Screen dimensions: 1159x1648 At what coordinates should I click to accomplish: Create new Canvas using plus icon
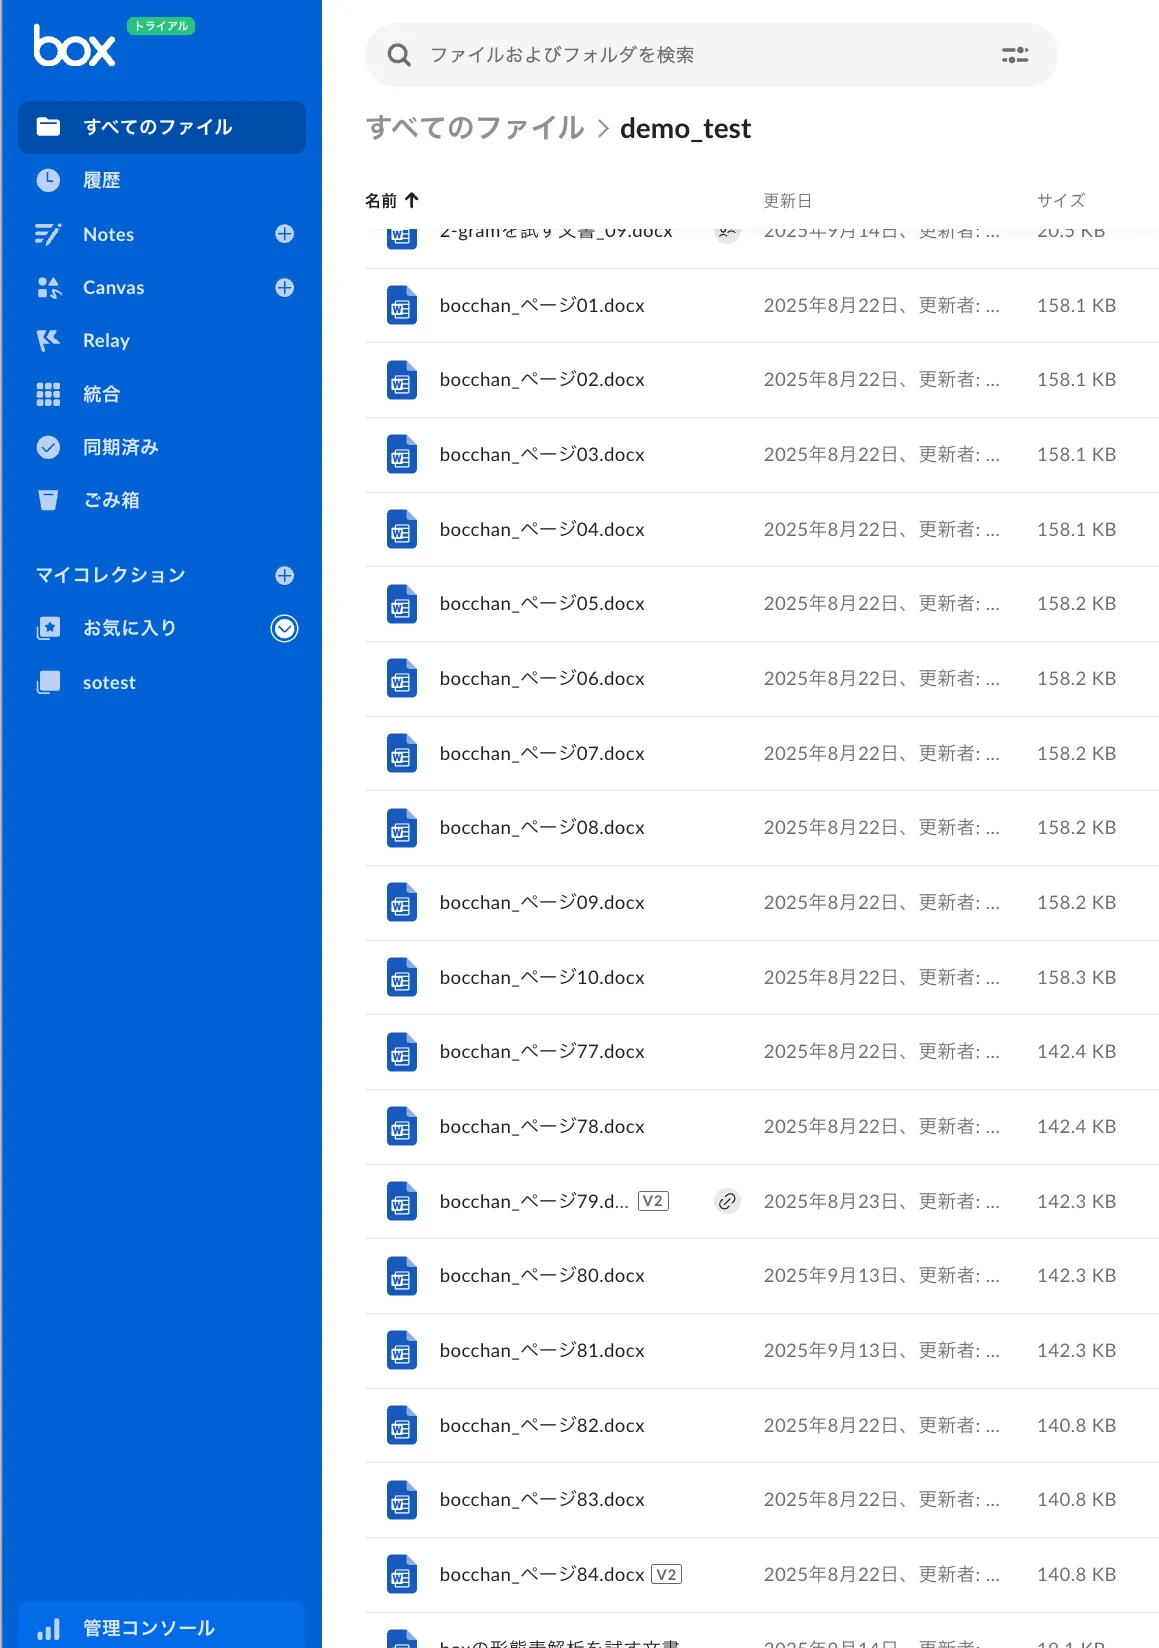click(285, 288)
